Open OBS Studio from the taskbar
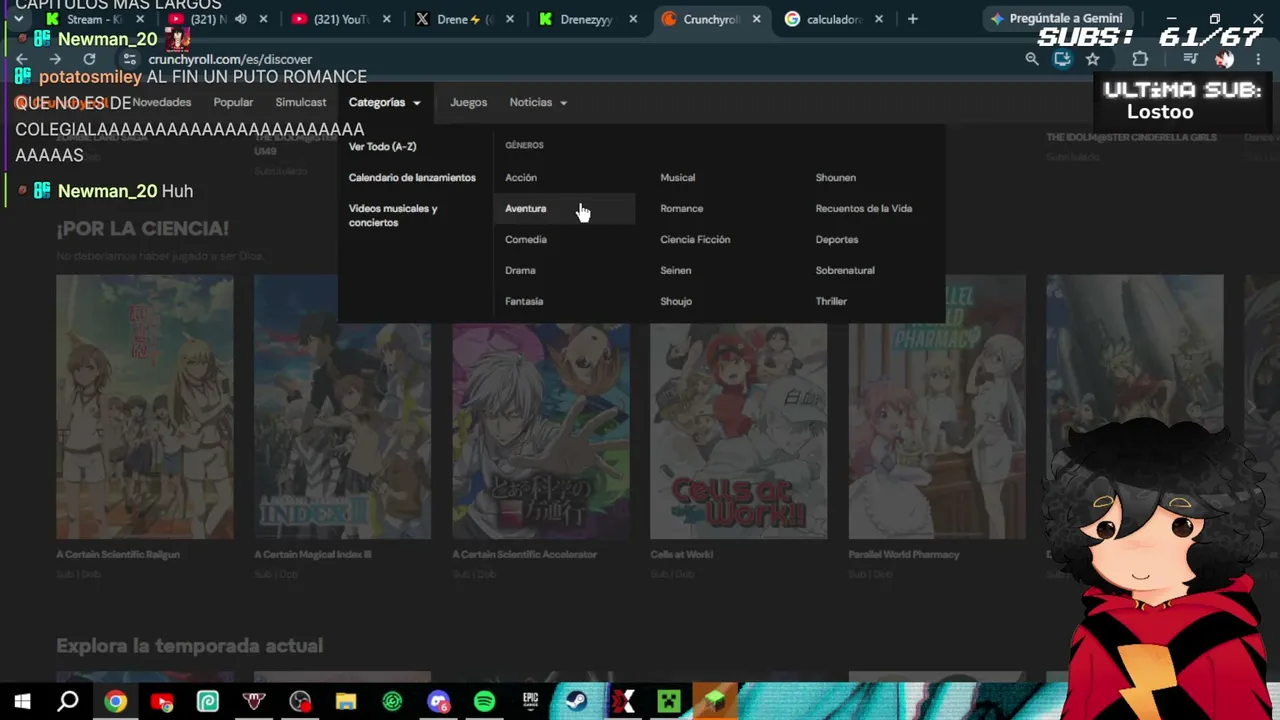Viewport: 1280px width, 720px height. [300, 702]
